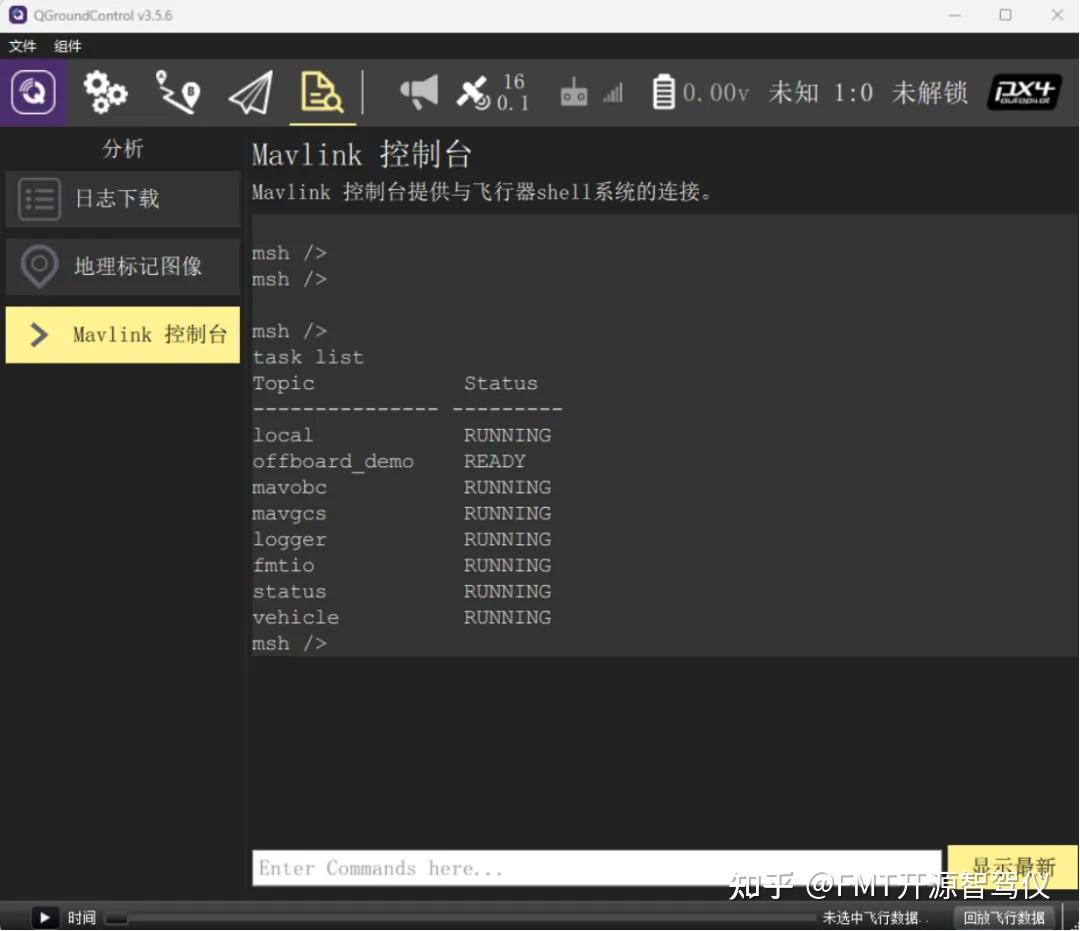
Task: Switch to Plan view waypoint icon
Action: point(177,92)
